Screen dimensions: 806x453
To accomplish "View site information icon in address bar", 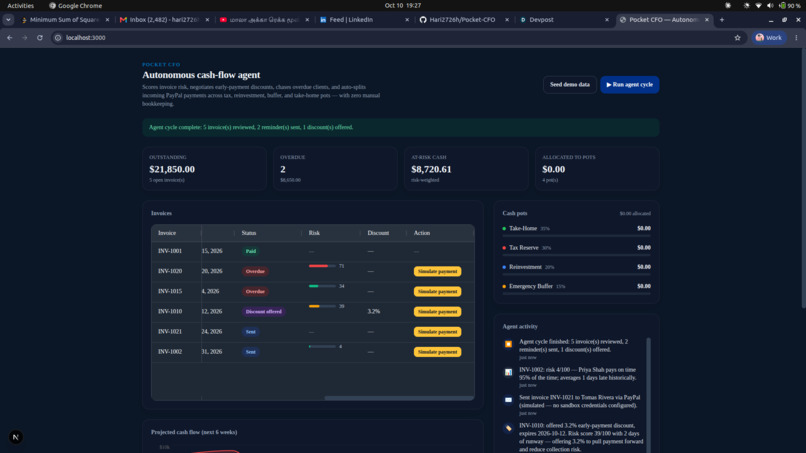I will [x=58, y=38].
